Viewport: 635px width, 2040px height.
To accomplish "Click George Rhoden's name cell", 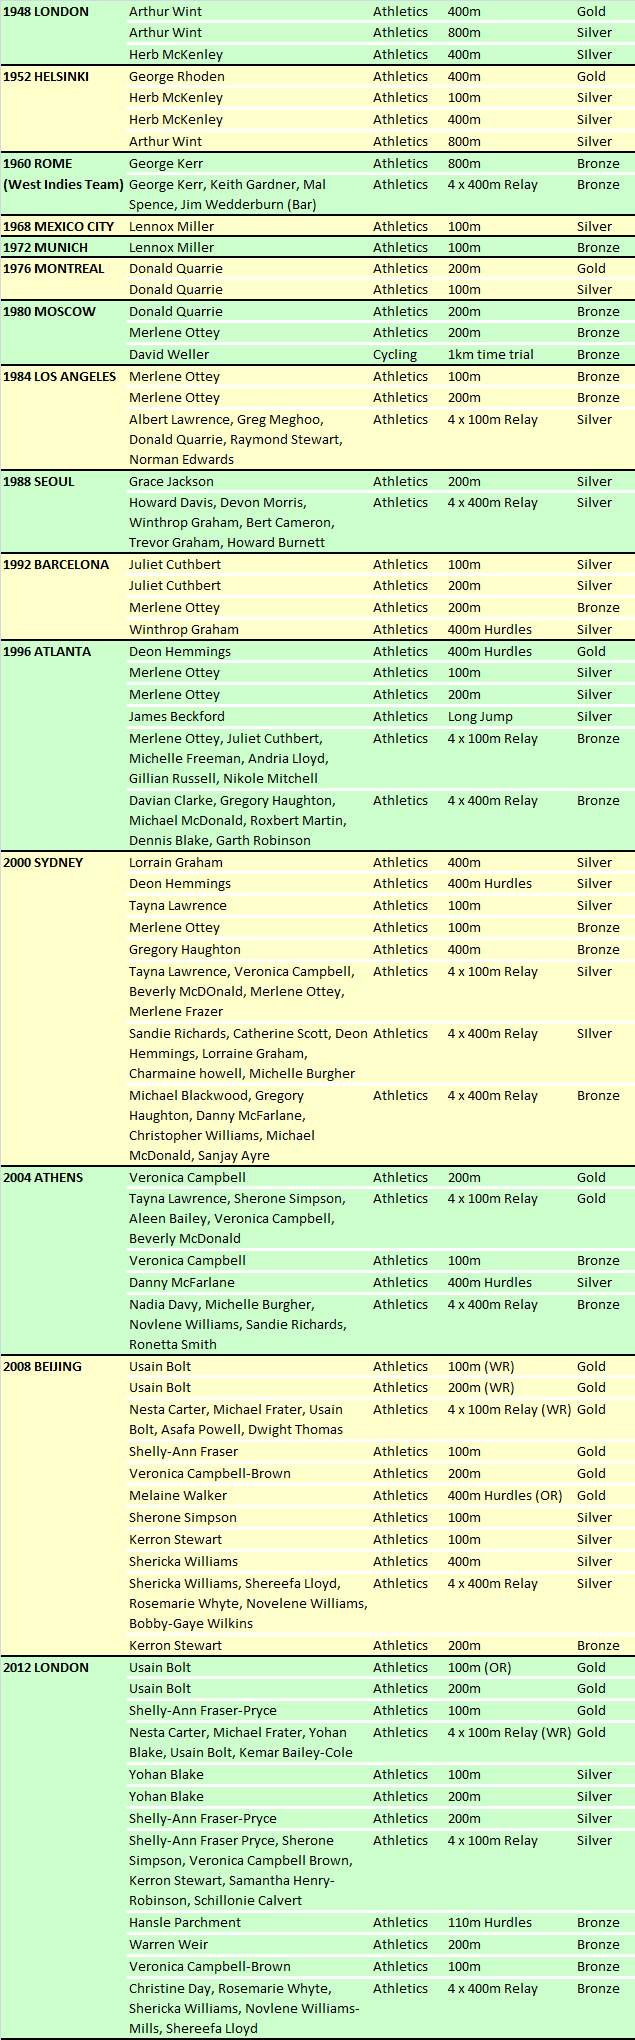I will (x=177, y=77).
